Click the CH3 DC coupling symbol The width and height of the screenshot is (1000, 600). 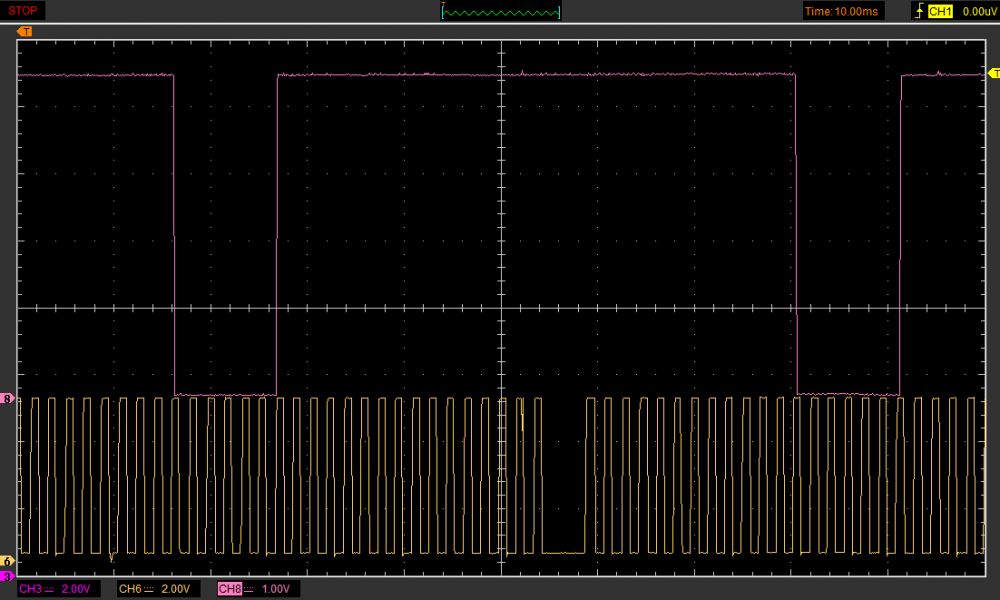click(49, 589)
